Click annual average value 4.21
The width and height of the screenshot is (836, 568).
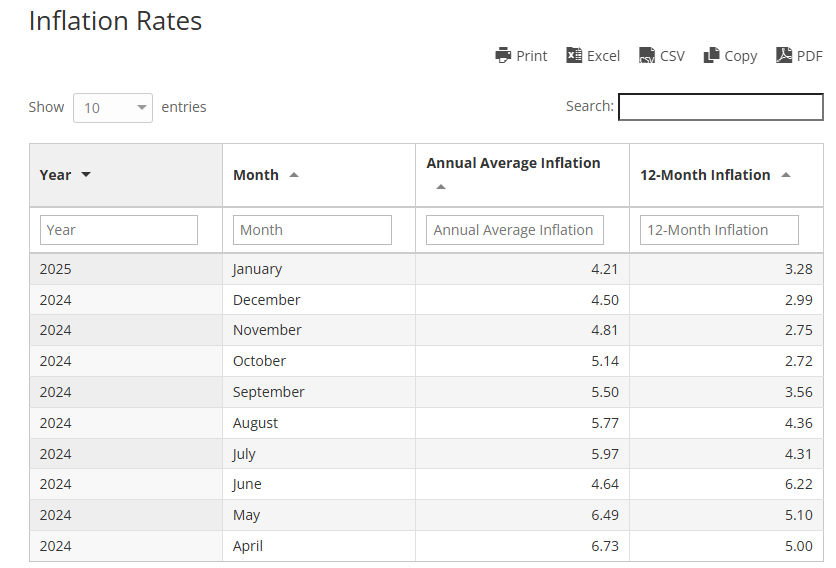click(x=605, y=269)
